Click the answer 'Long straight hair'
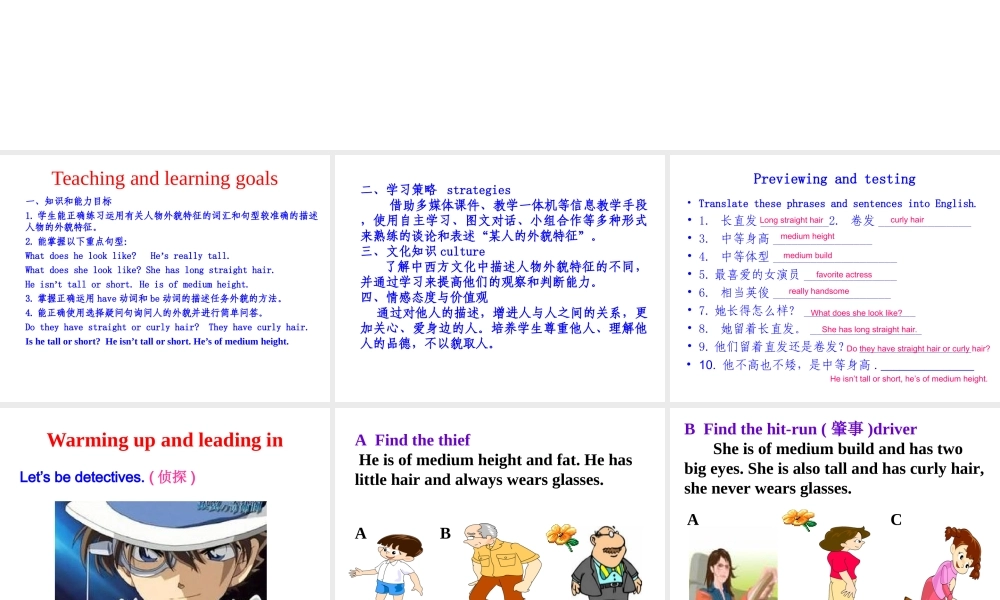Screen dimensions: 1000x600 [x=791, y=220]
